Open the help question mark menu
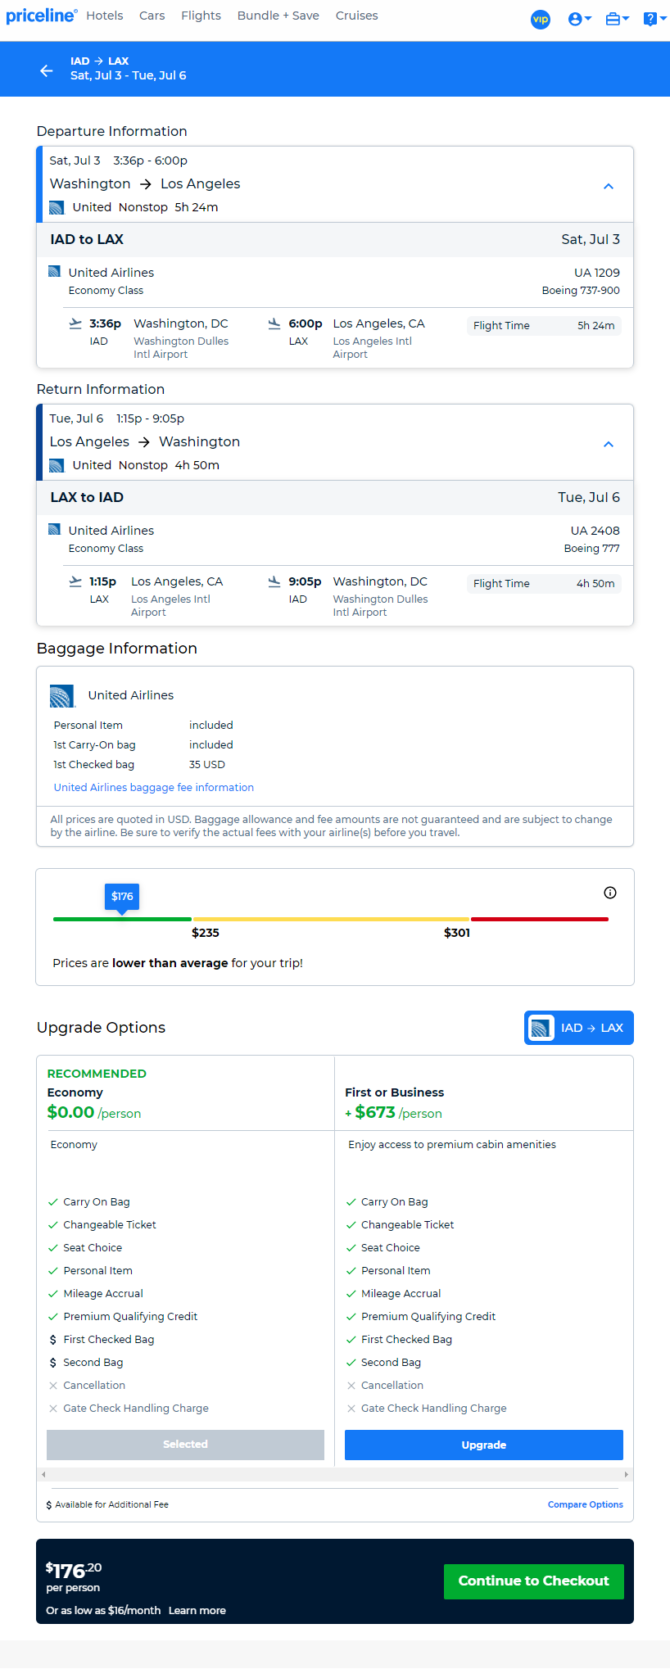The image size is (670, 1669). click(x=654, y=19)
